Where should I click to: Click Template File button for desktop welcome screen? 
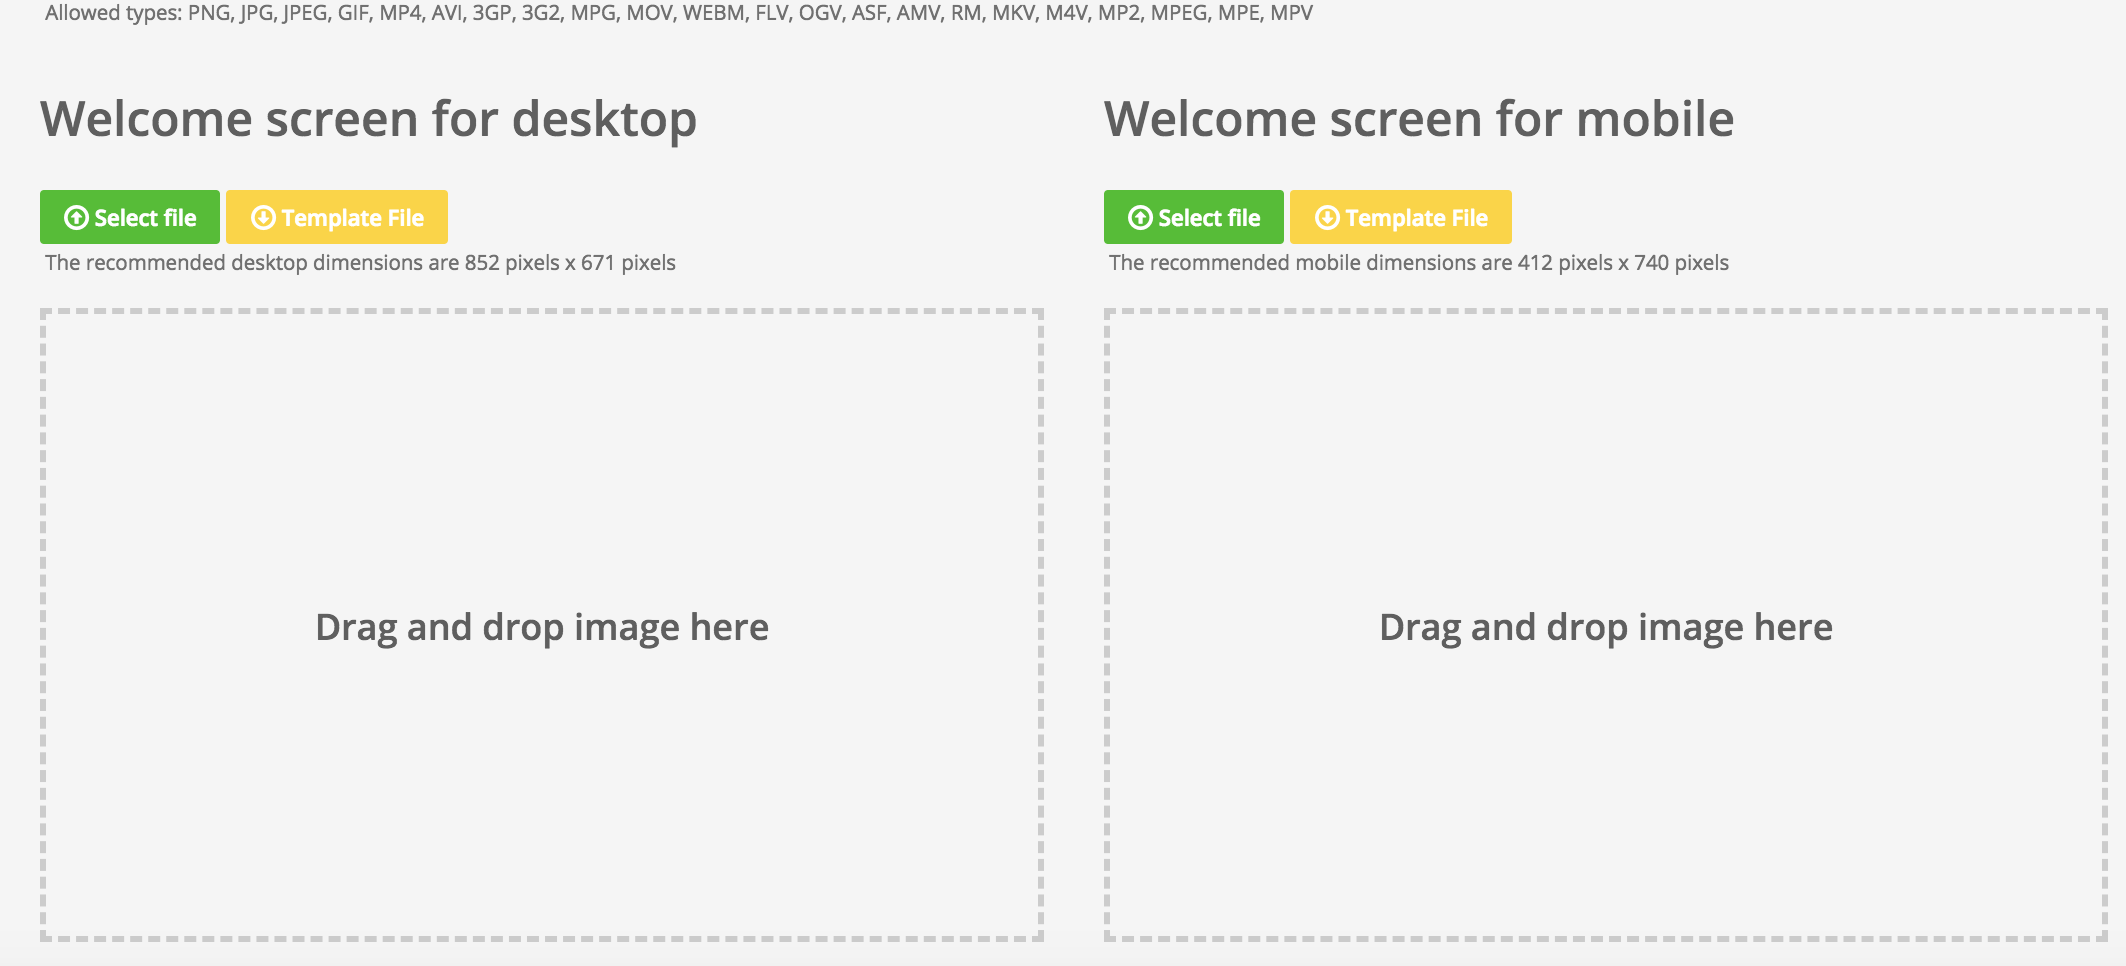[337, 217]
